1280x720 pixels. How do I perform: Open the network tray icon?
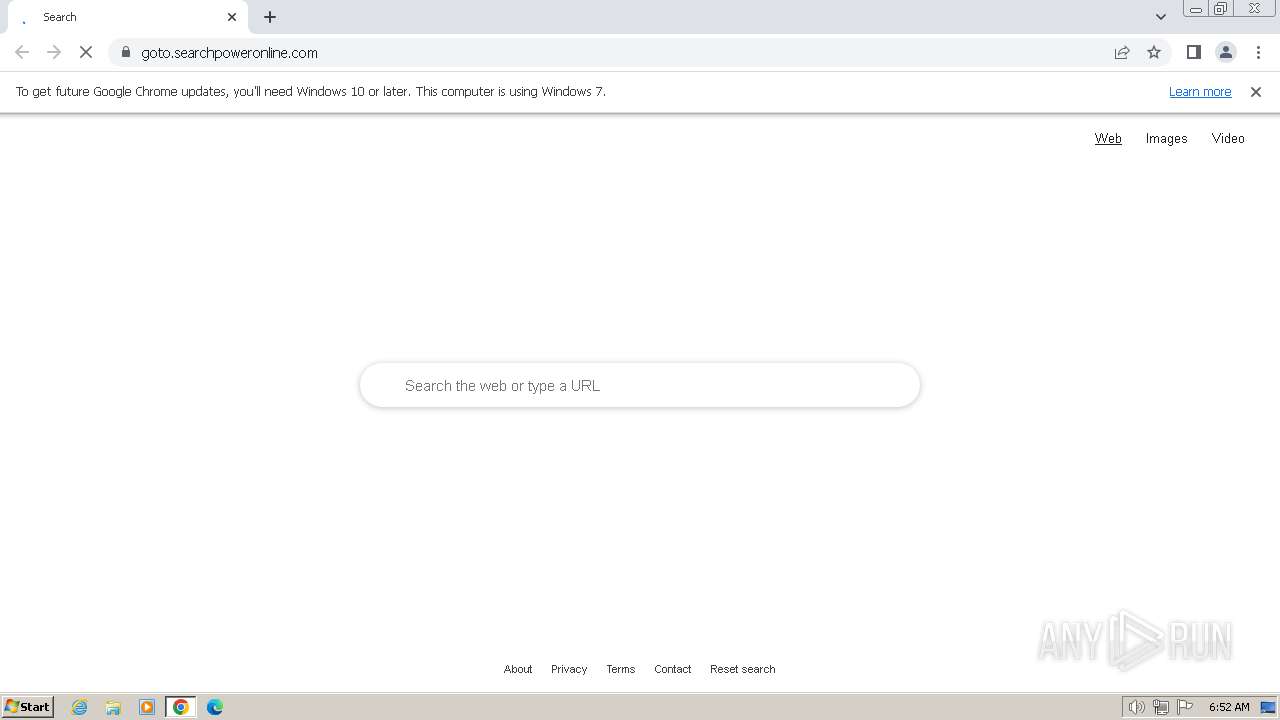(x=1161, y=707)
